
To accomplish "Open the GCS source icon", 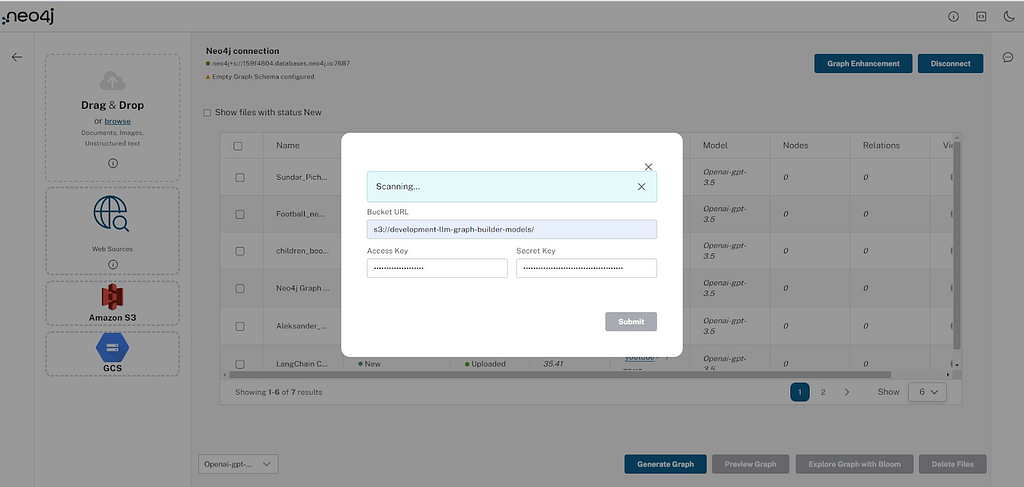I will [x=112, y=347].
